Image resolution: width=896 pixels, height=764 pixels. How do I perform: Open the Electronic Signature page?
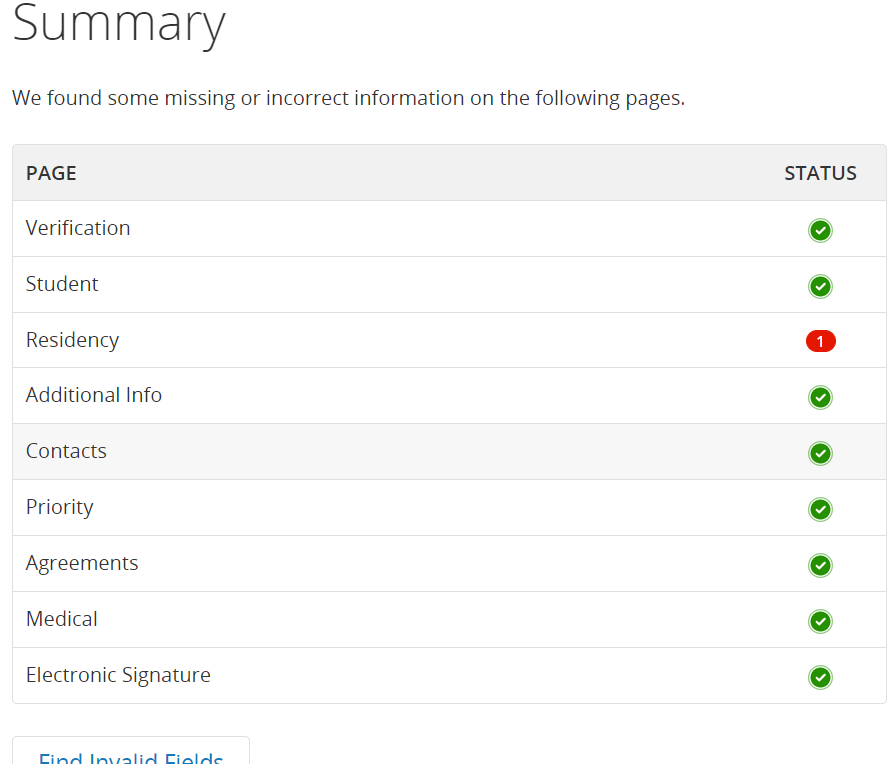point(118,675)
